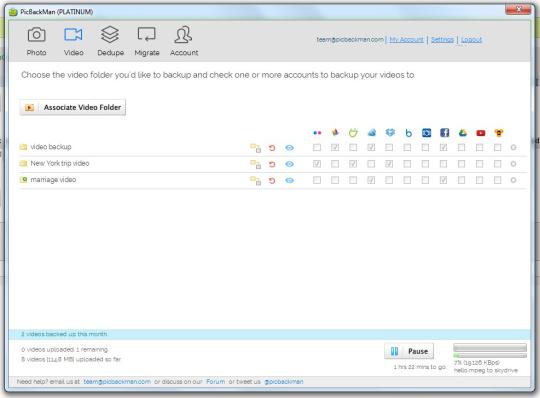Uncheck Dropbox checkbox for New York trip video
This screenshot has height=398, width=540.
(x=389, y=164)
